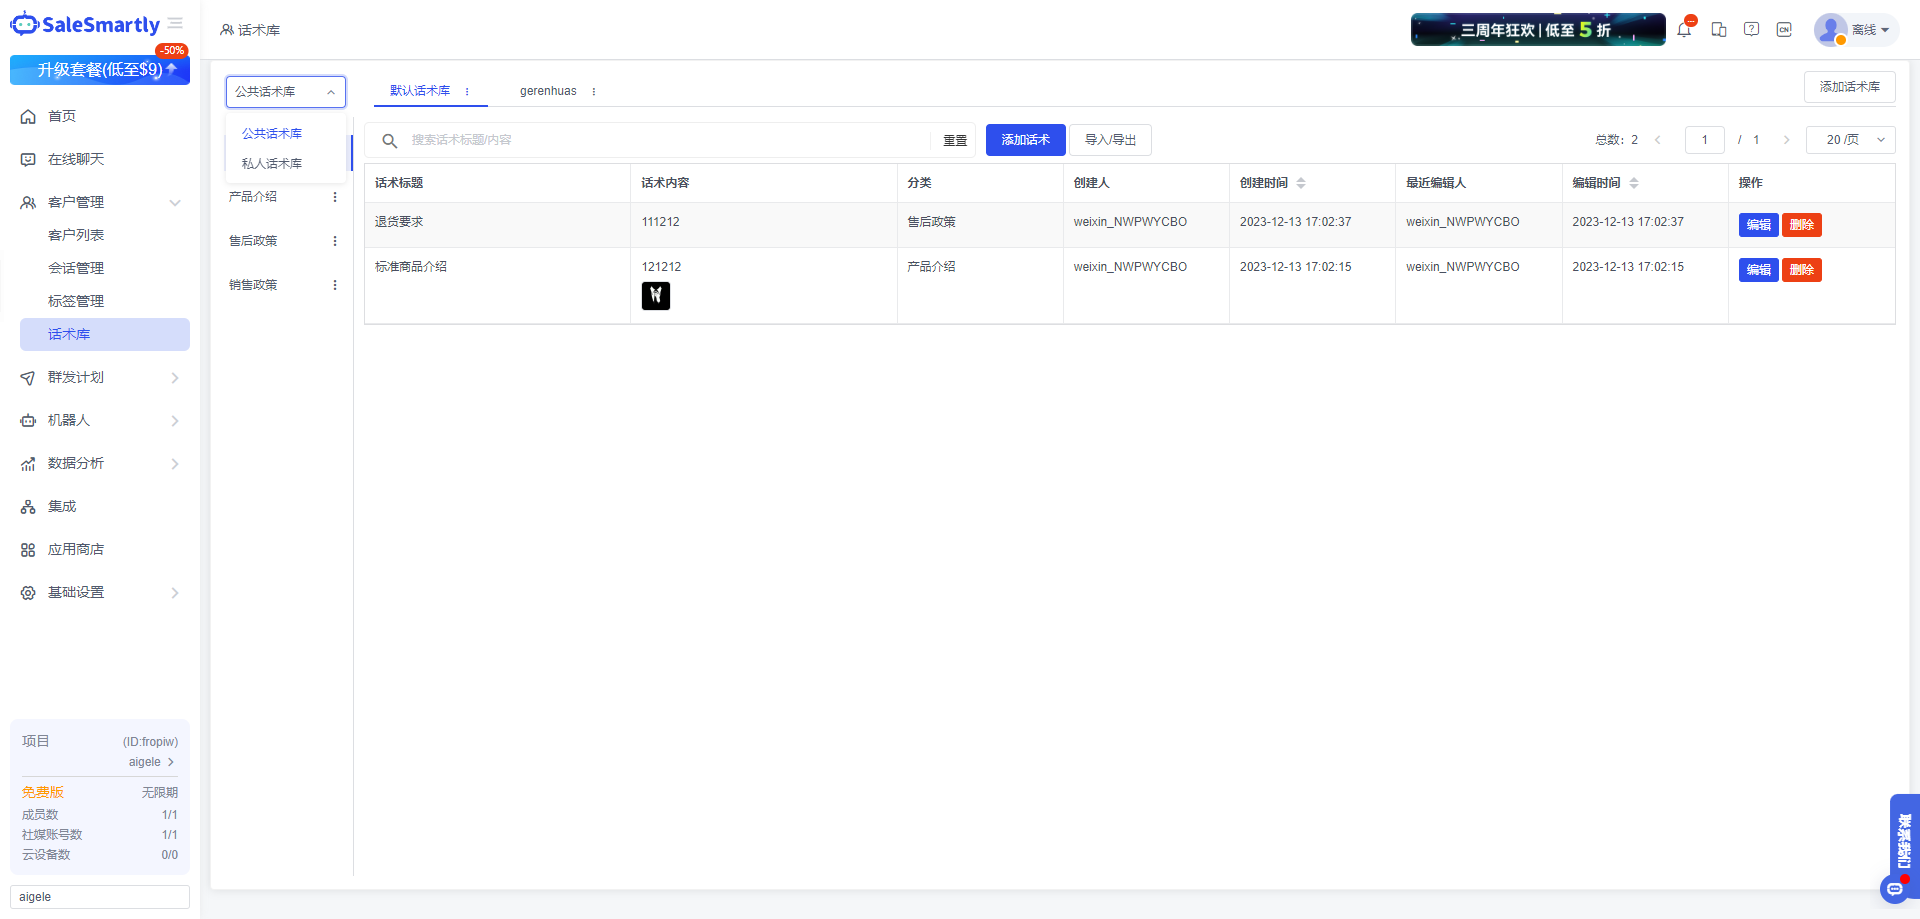This screenshot has height=919, width=1920.
Task: Select 私人话术库 from dropdown list
Action: coord(272,164)
